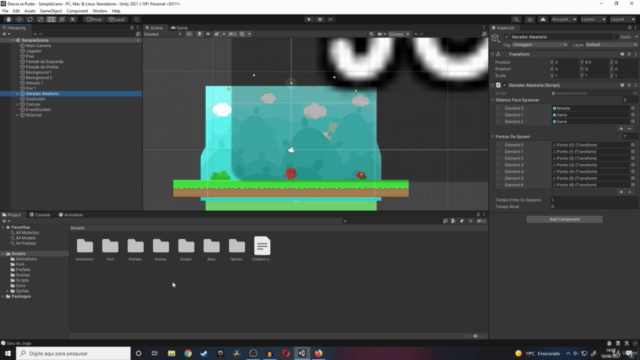The height and width of the screenshot is (360, 640).
Task: Open the Tag Untagged dropdown
Action: 540,45
